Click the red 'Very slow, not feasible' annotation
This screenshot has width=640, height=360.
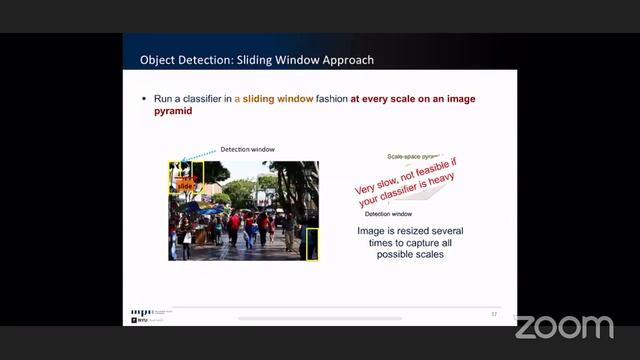[406, 182]
